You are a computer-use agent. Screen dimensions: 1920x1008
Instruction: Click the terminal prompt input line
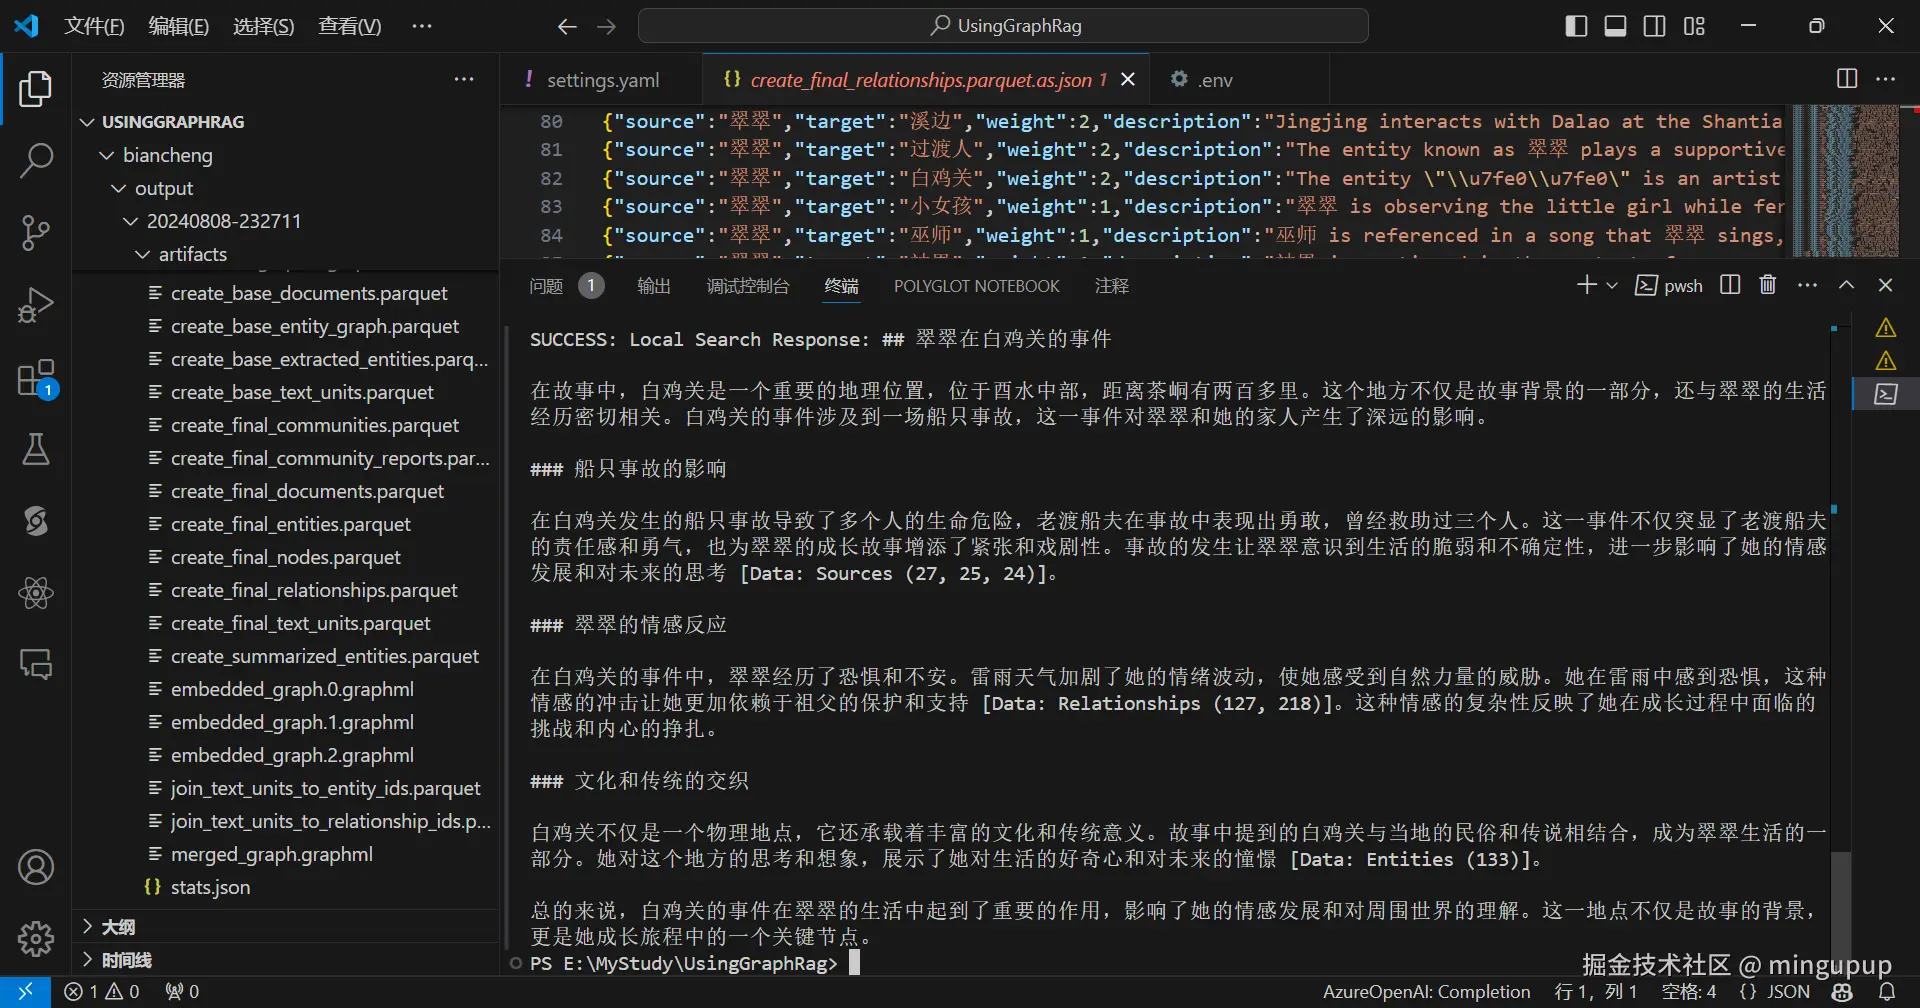[x=1180, y=963]
